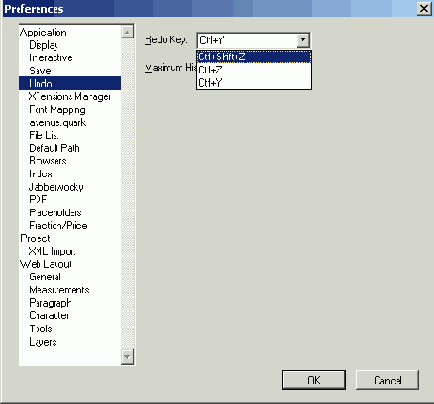Screen dimensions: 434x404
Task: Click the Cancel button
Action: coord(387,380)
